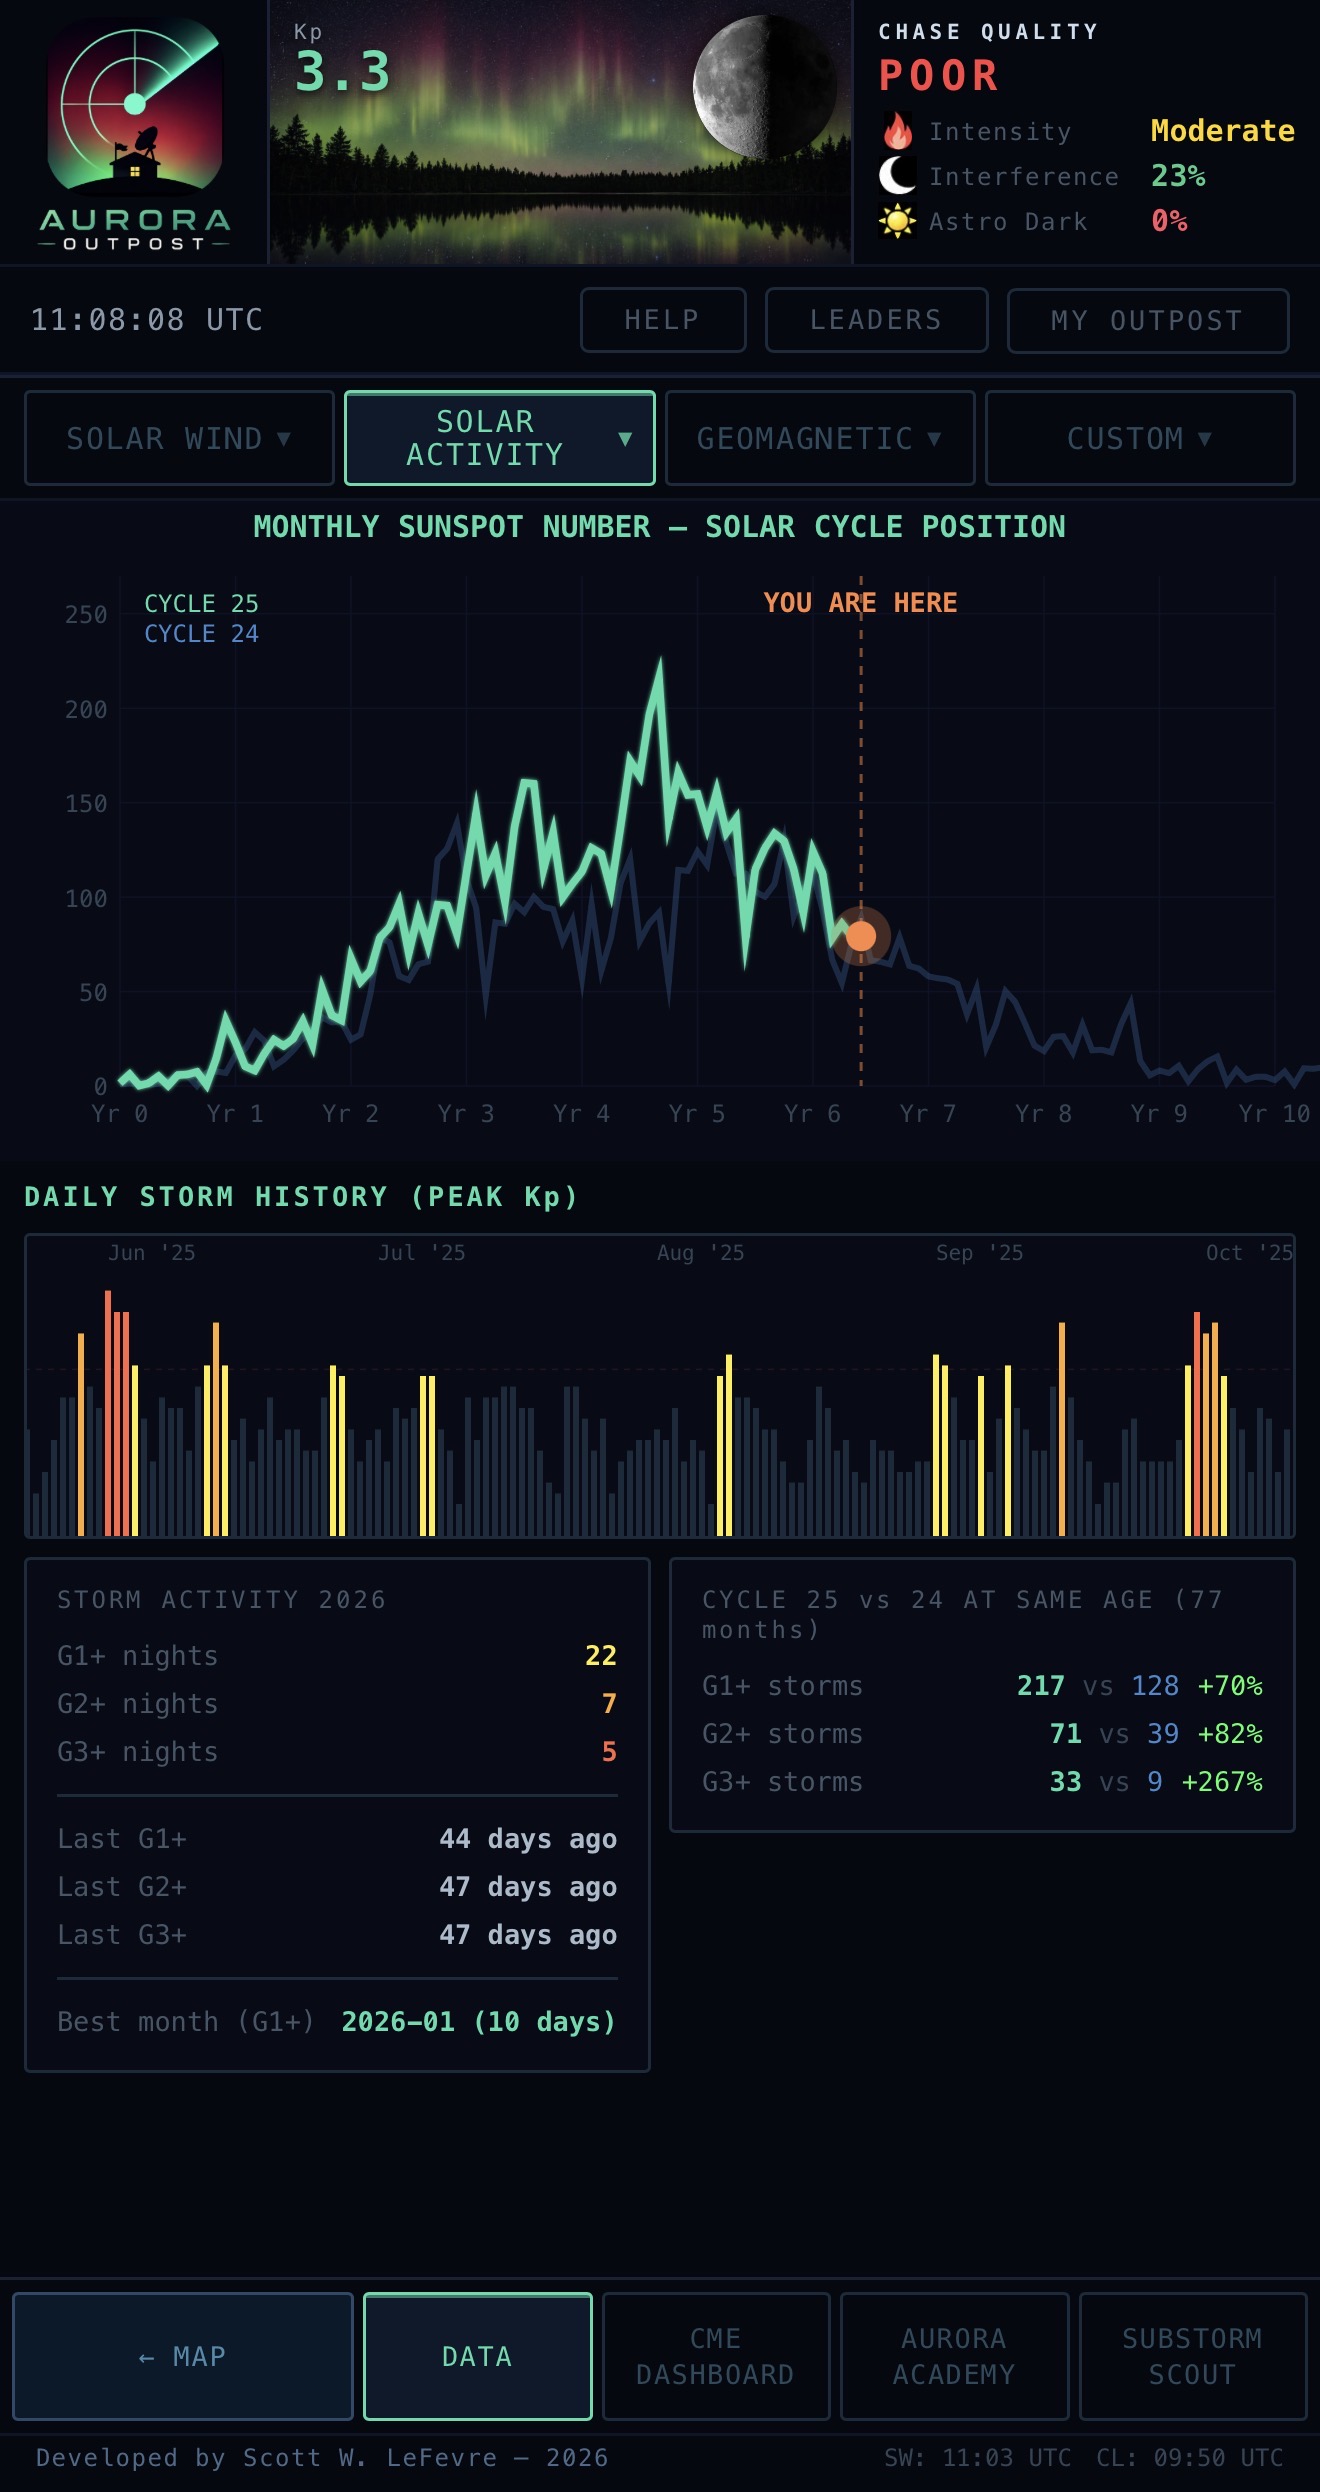
Task: Click G2+ storms +82% figure
Action: point(1230,1734)
